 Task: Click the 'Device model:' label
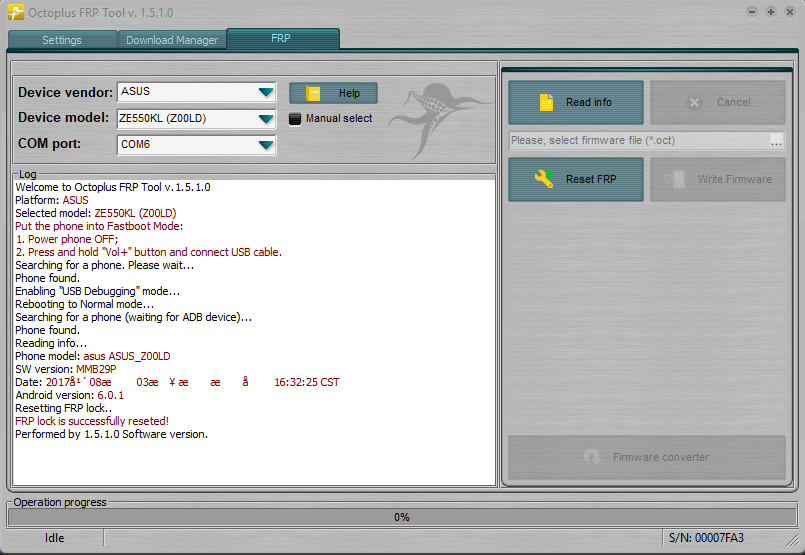coord(64,118)
